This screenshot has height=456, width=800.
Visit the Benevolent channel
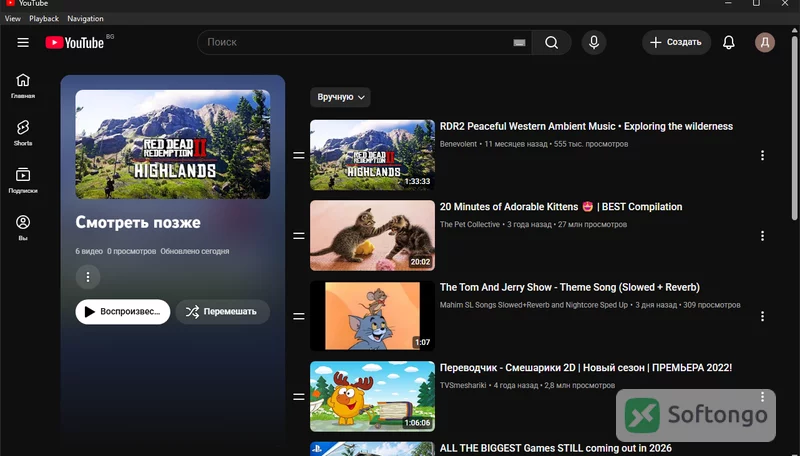click(x=458, y=144)
